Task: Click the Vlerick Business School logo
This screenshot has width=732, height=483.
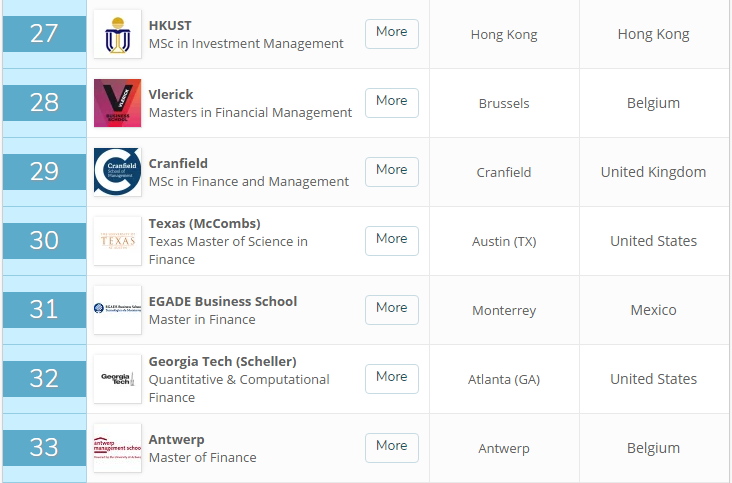Action: [x=117, y=103]
